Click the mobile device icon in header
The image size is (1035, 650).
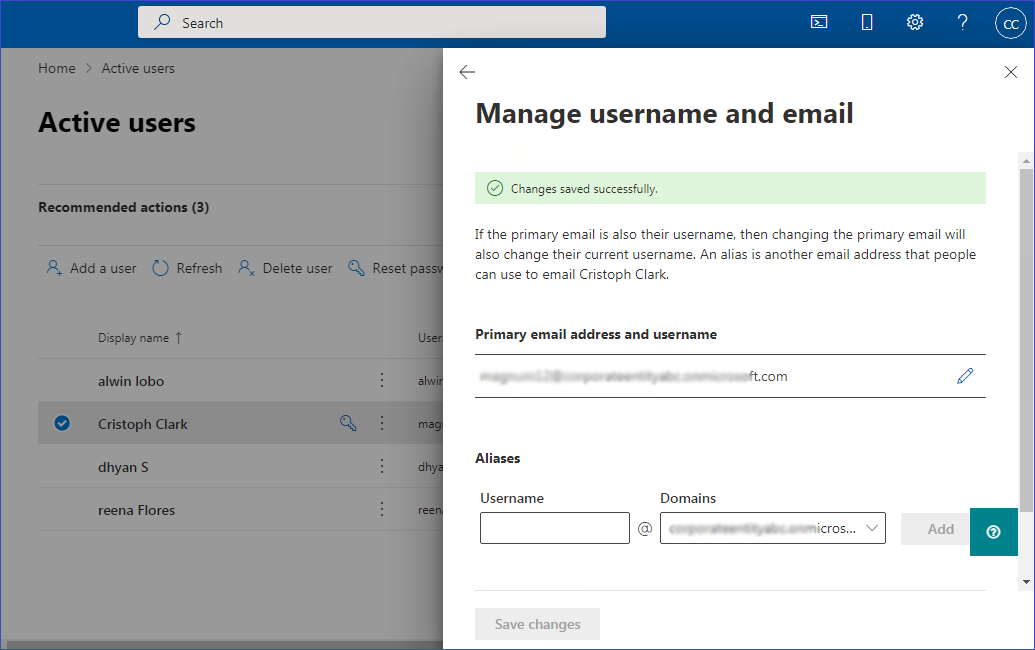[x=867, y=22]
